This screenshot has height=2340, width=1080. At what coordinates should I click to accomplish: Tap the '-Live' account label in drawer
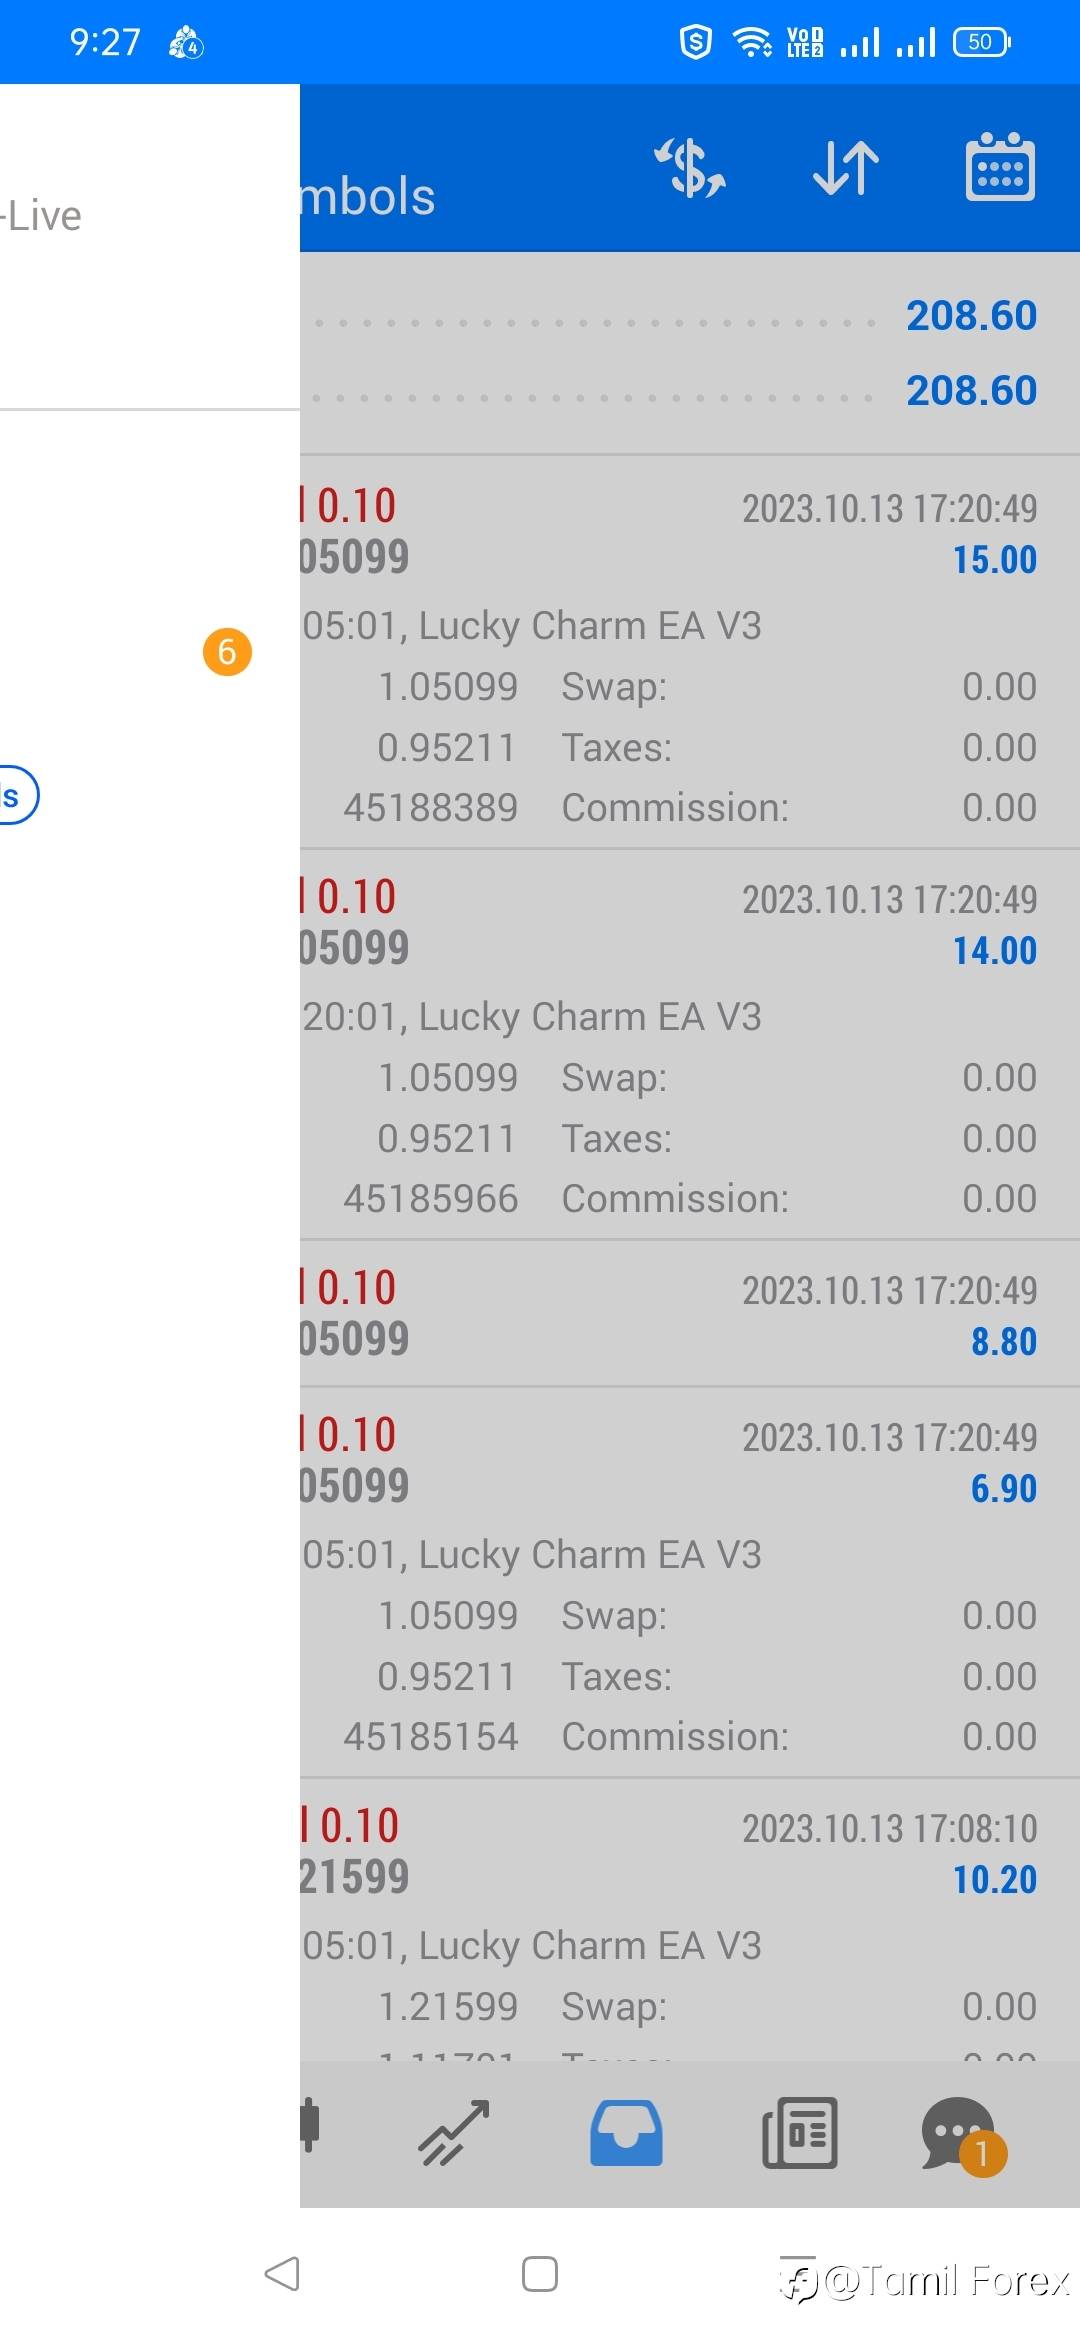pos(42,216)
